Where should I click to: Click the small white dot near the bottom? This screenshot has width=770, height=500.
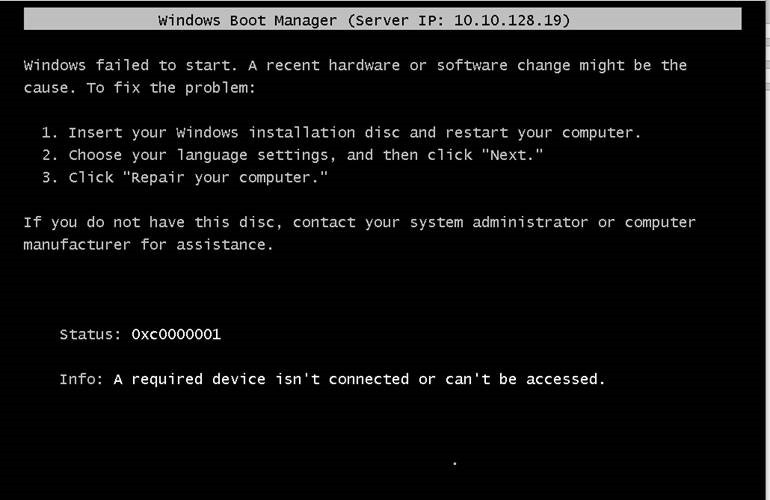point(455,463)
